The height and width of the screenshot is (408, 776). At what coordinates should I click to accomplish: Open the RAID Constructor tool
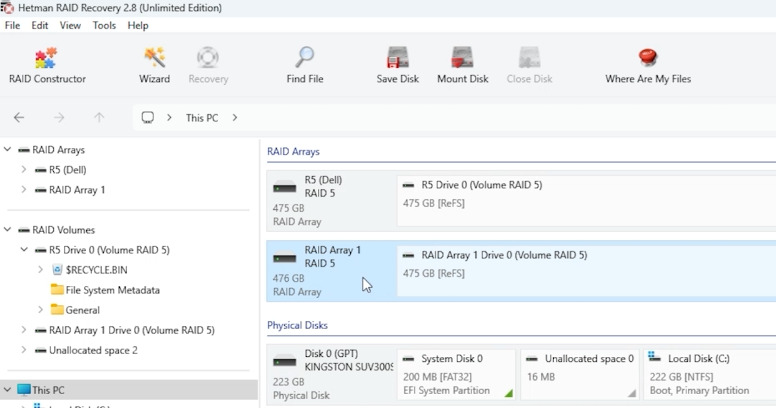point(47,65)
